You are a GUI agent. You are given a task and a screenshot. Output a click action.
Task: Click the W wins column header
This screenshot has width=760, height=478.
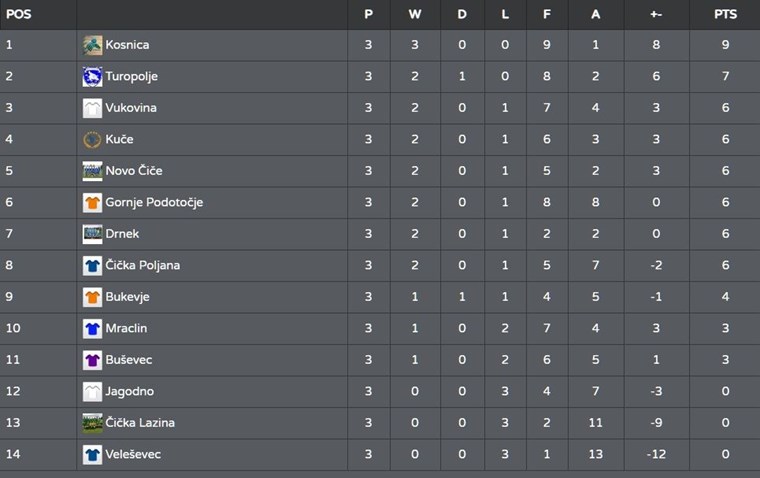click(415, 14)
